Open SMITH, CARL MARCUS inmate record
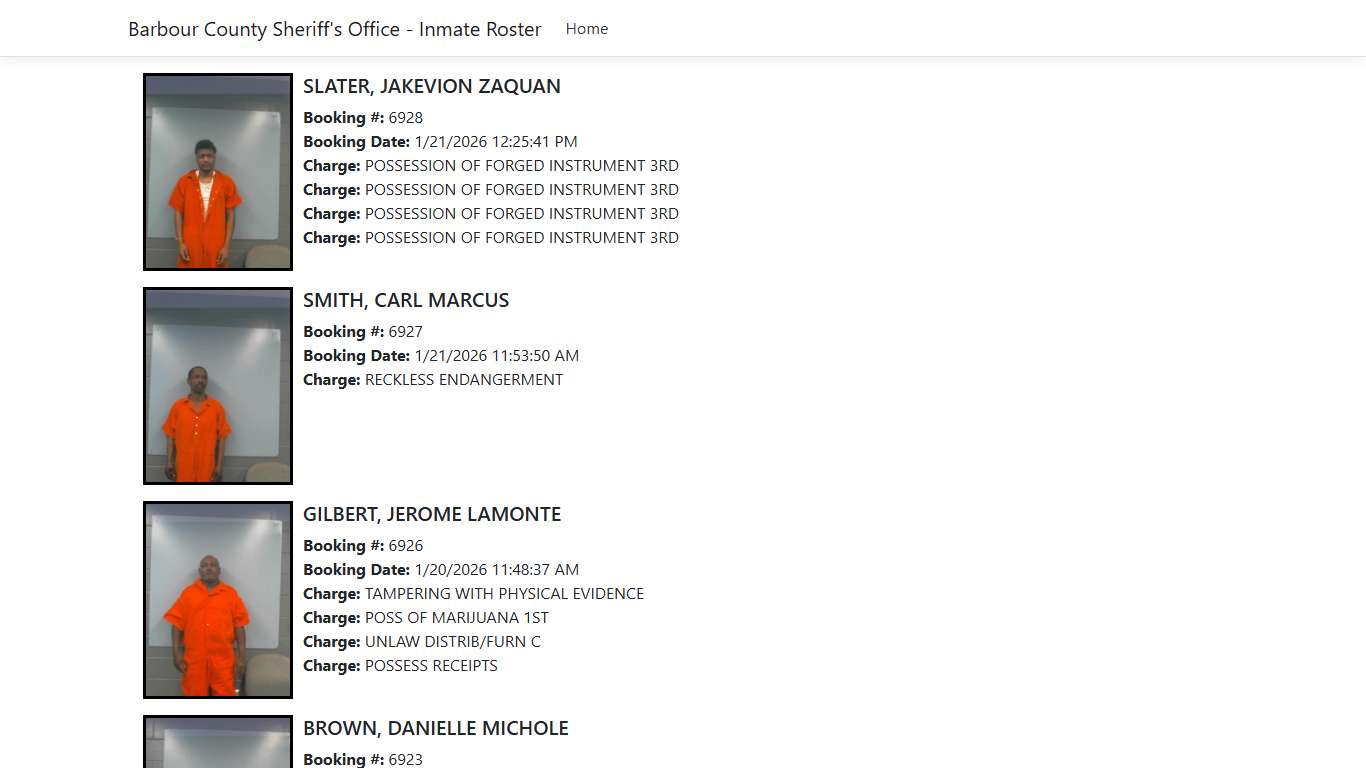 click(406, 300)
